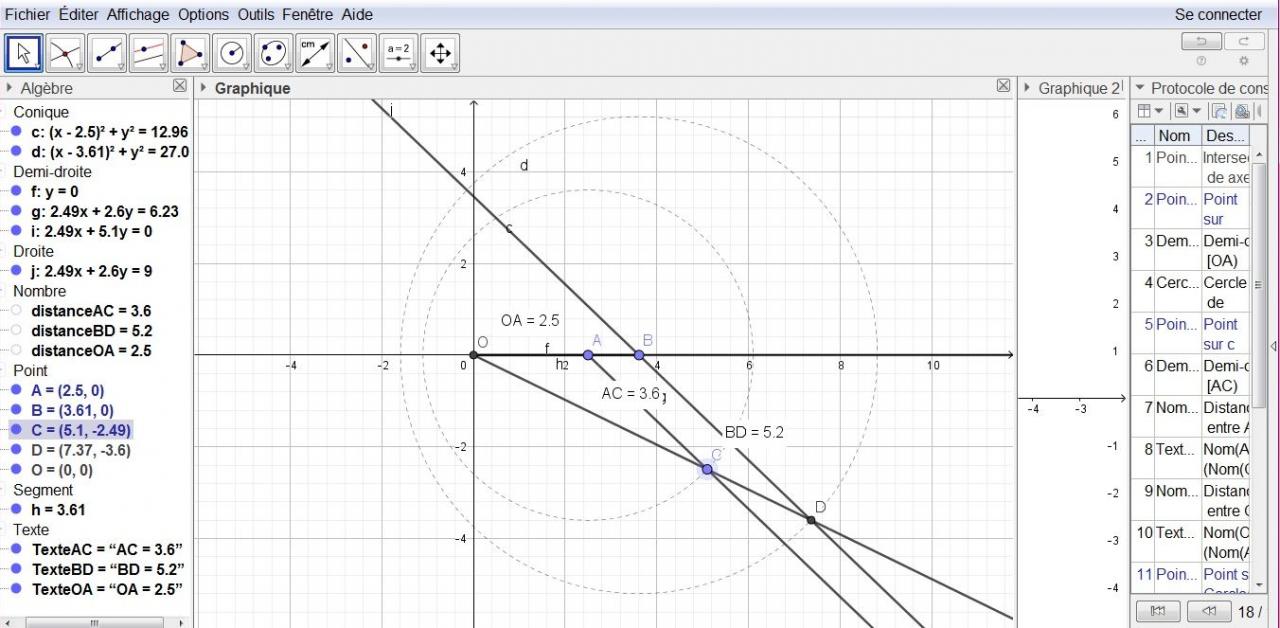The image size is (1280, 628).
Task: Click the Undo button
Action: (1201, 41)
